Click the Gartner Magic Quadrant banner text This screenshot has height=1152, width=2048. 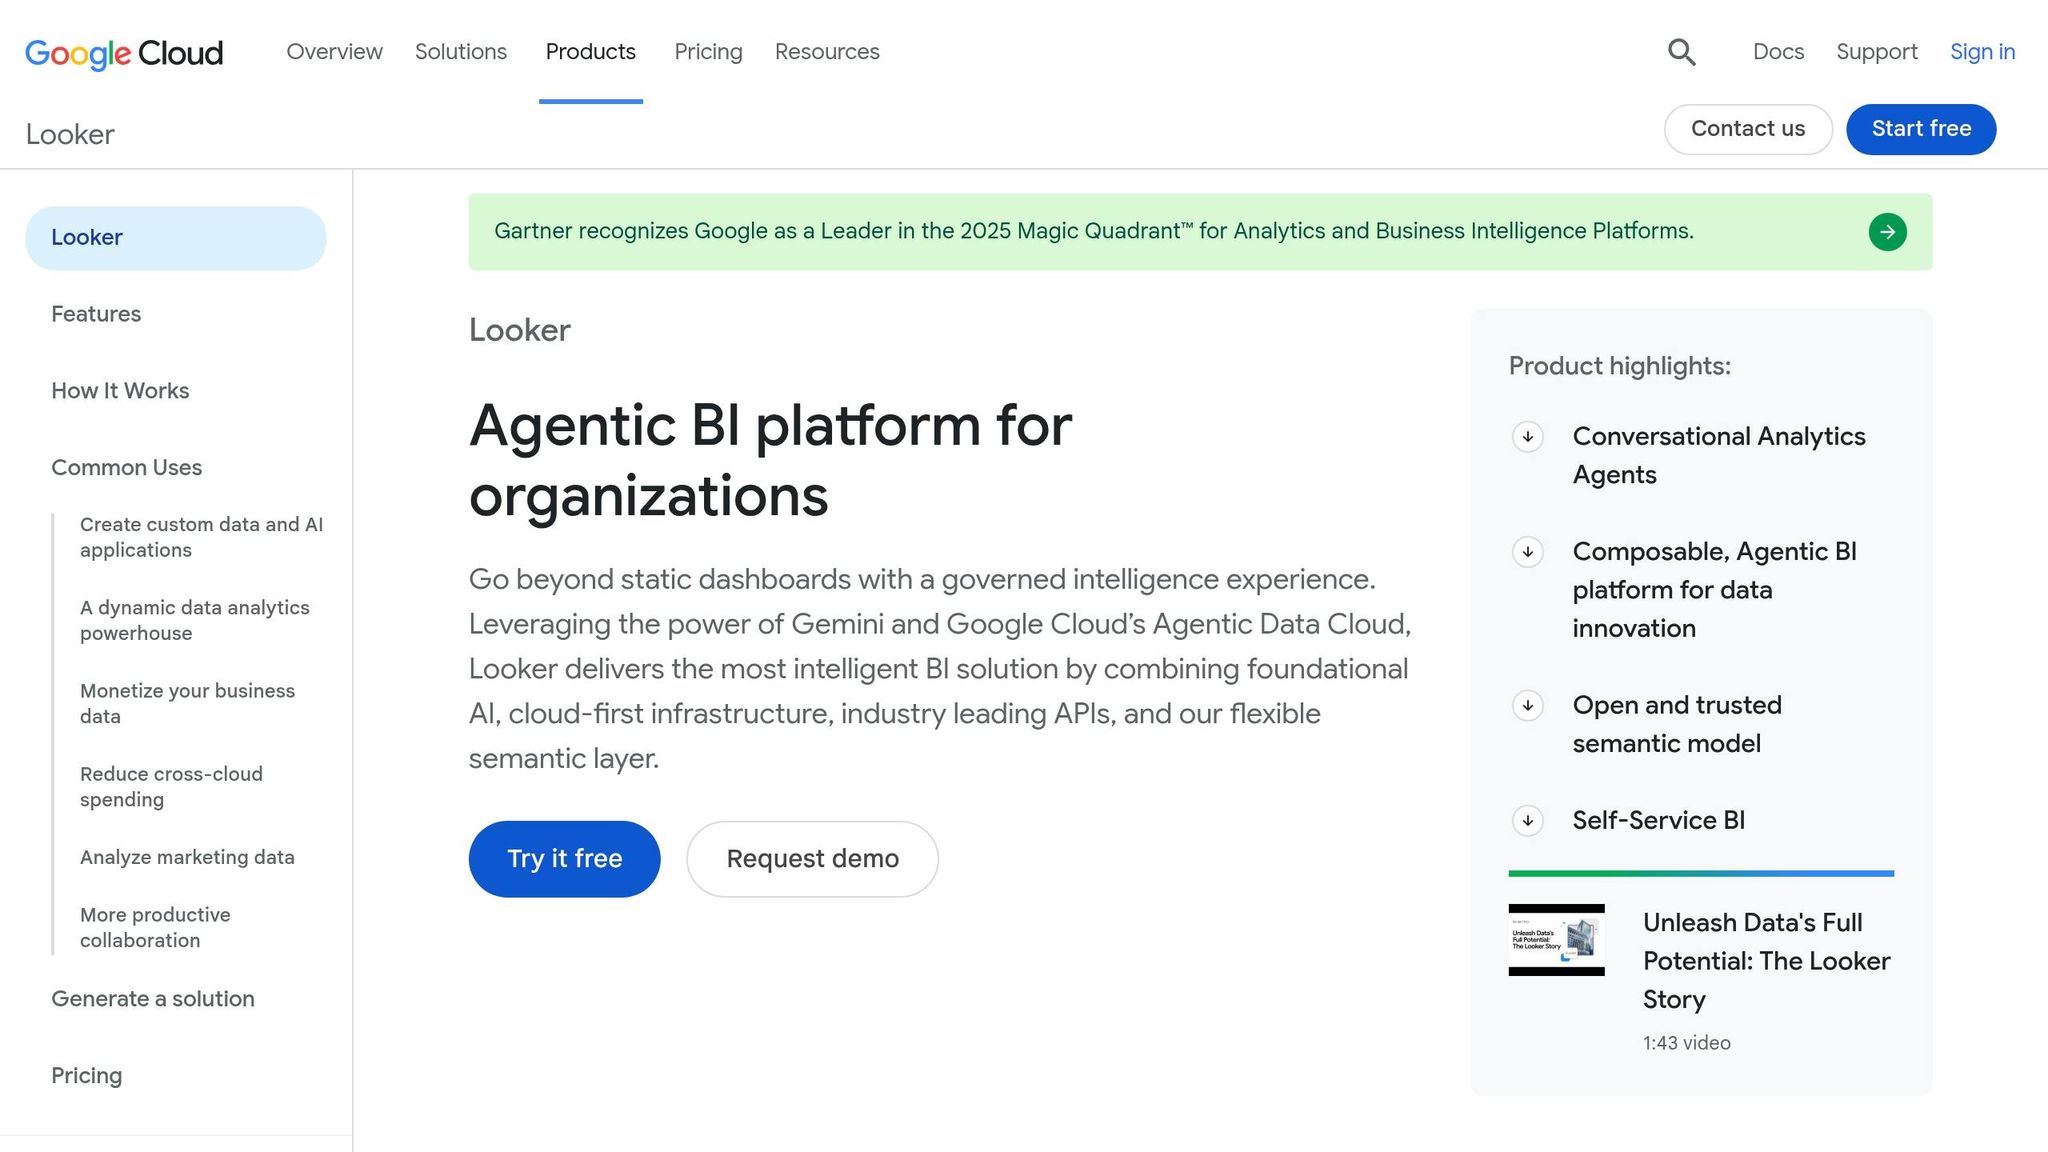pos(1094,231)
